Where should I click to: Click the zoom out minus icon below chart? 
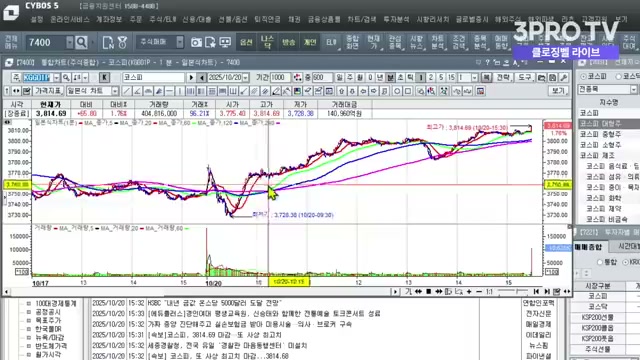coord(479,291)
